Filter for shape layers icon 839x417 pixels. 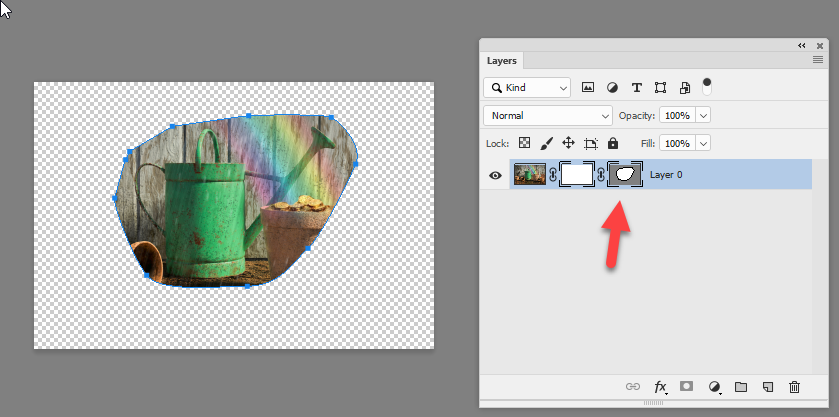point(660,87)
